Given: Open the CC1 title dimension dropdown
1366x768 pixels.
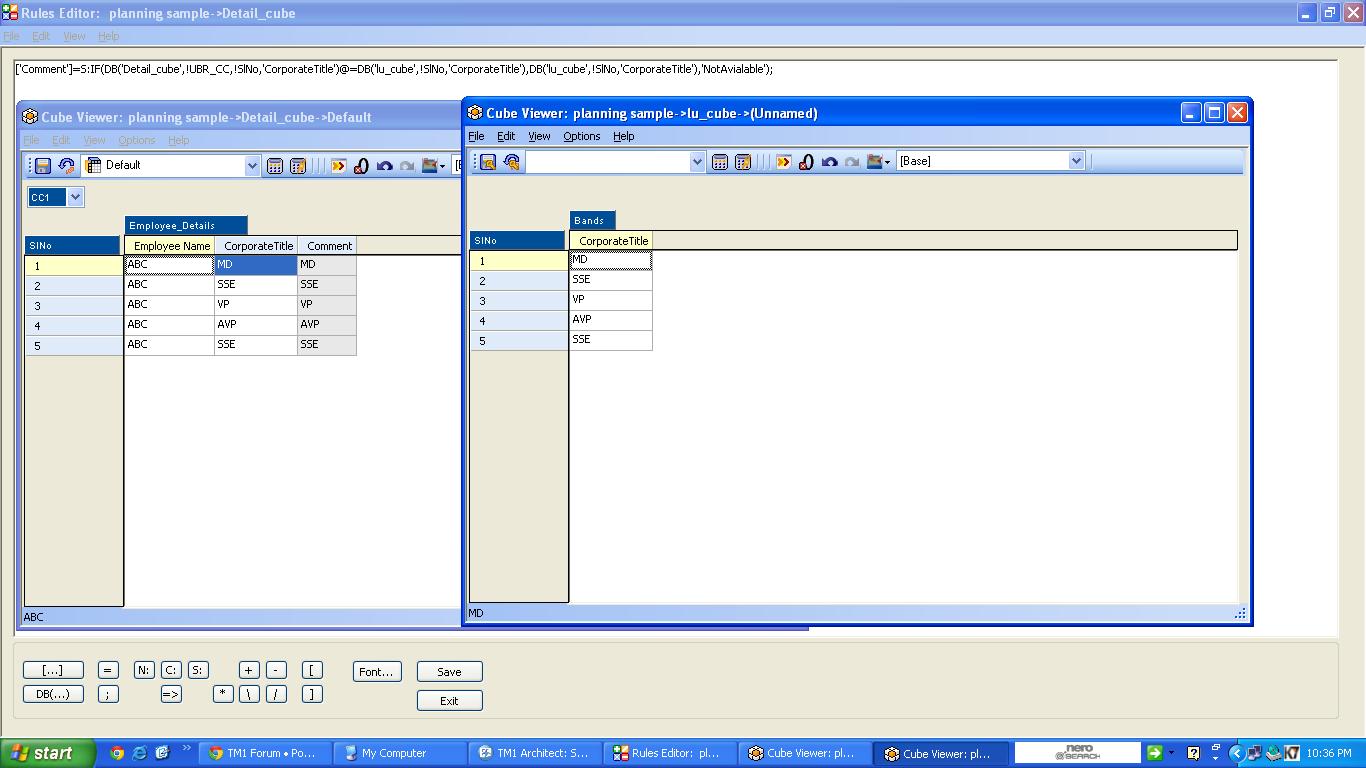Looking at the screenshot, I should pos(75,197).
